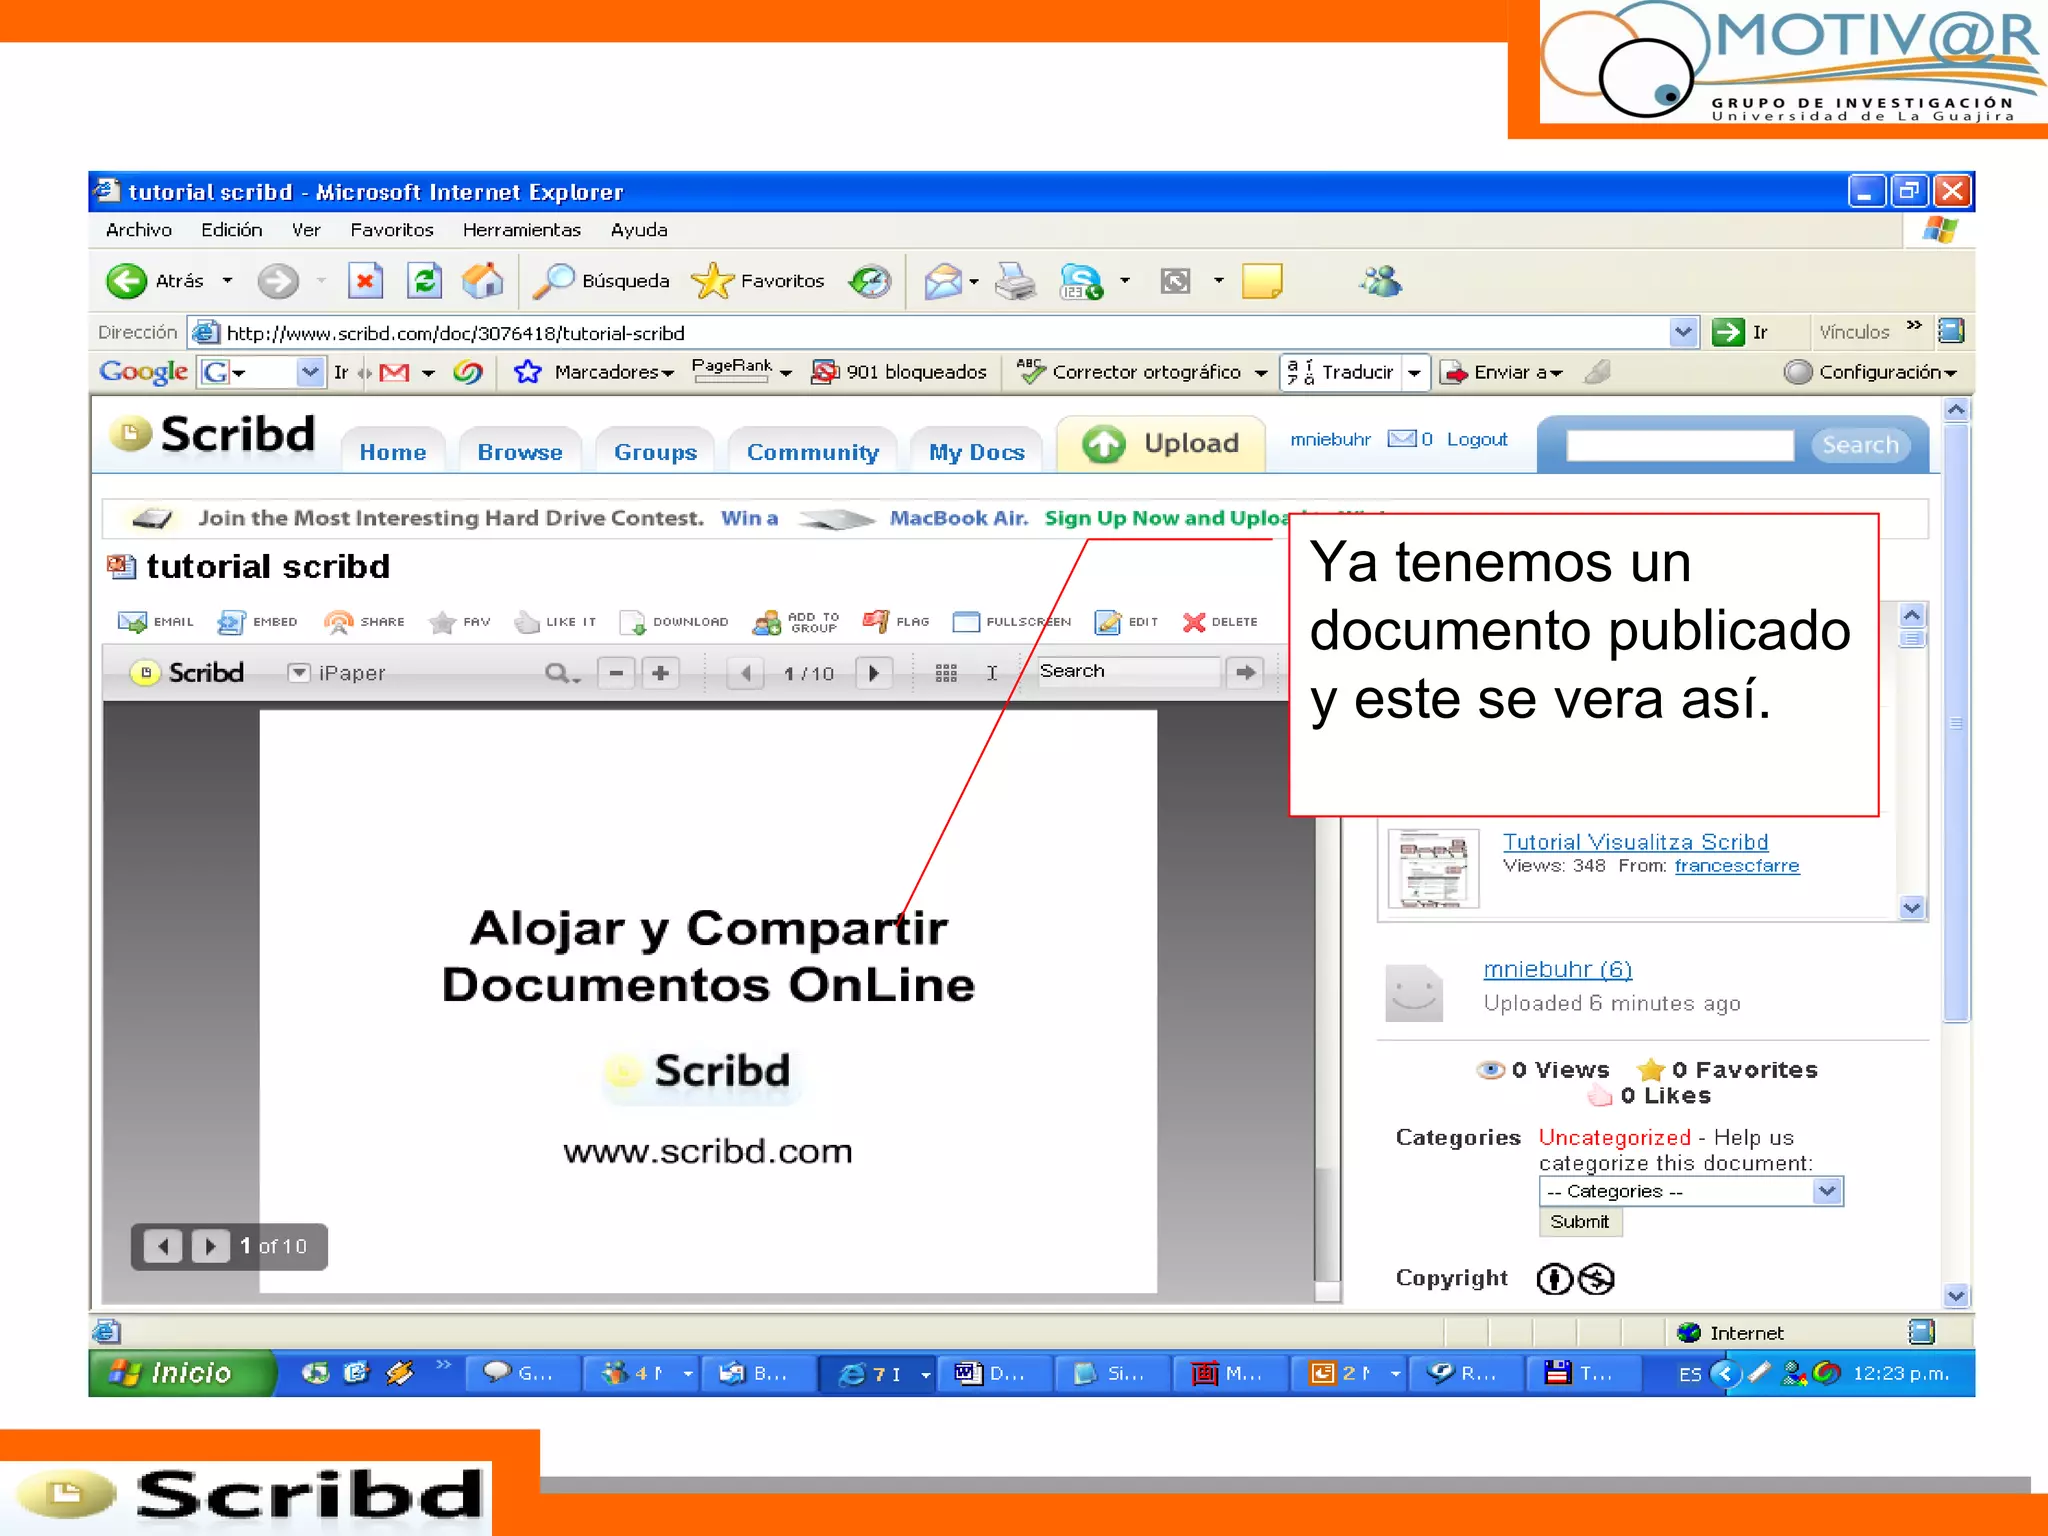Screen dimensions: 2048x1536
Task: Zoom out with iPaper minus button
Action: [x=616, y=673]
